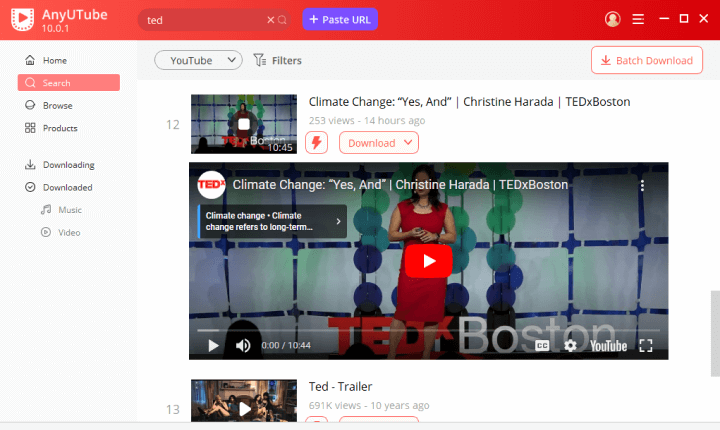Click the play icon in player controls

(213, 345)
